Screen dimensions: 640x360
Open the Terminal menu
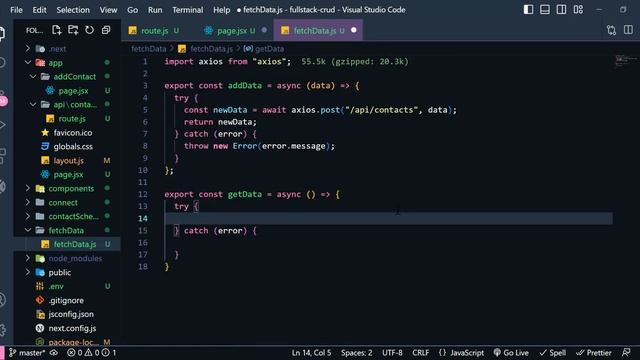(x=187, y=10)
